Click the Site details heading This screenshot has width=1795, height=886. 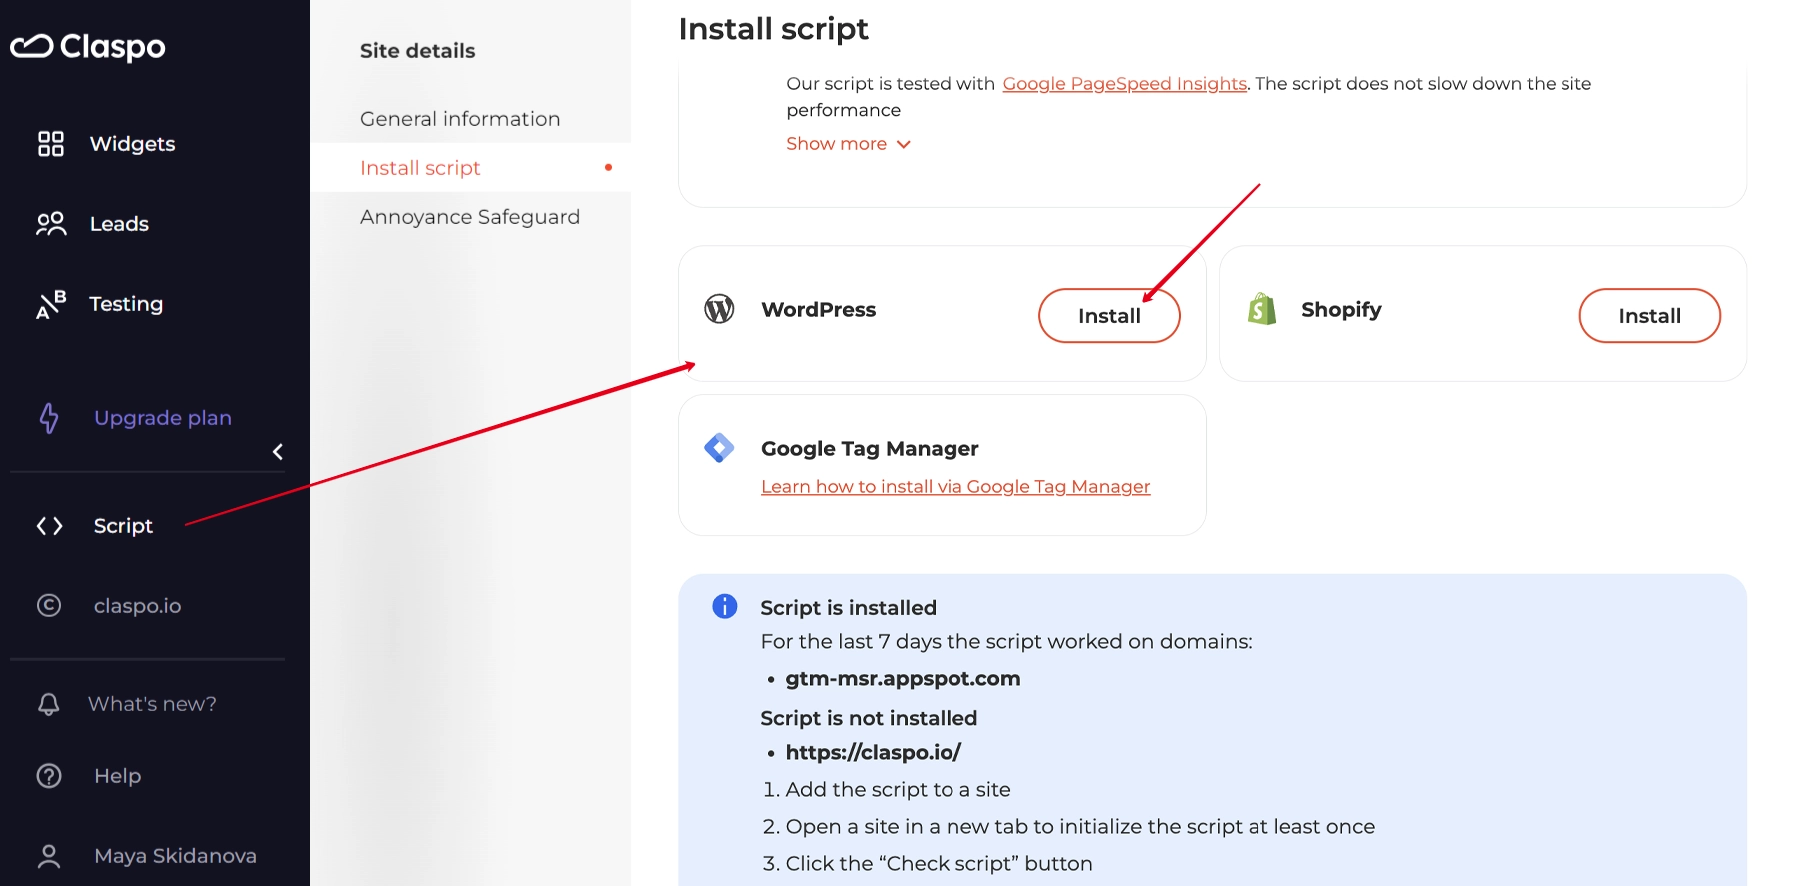(417, 51)
